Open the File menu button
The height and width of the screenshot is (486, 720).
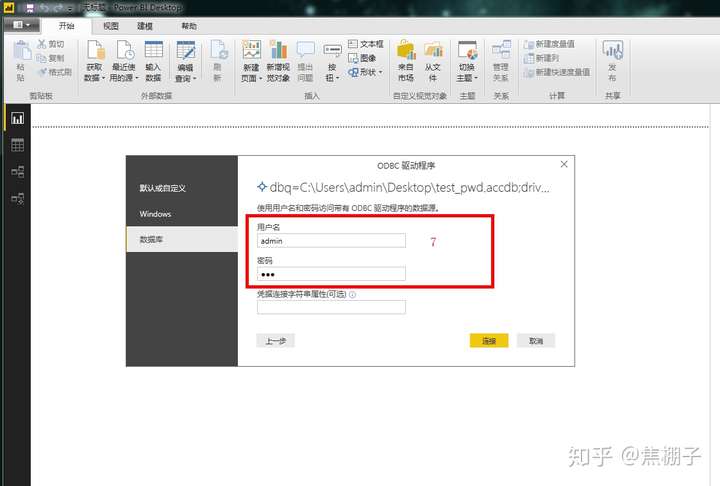[x=22, y=25]
